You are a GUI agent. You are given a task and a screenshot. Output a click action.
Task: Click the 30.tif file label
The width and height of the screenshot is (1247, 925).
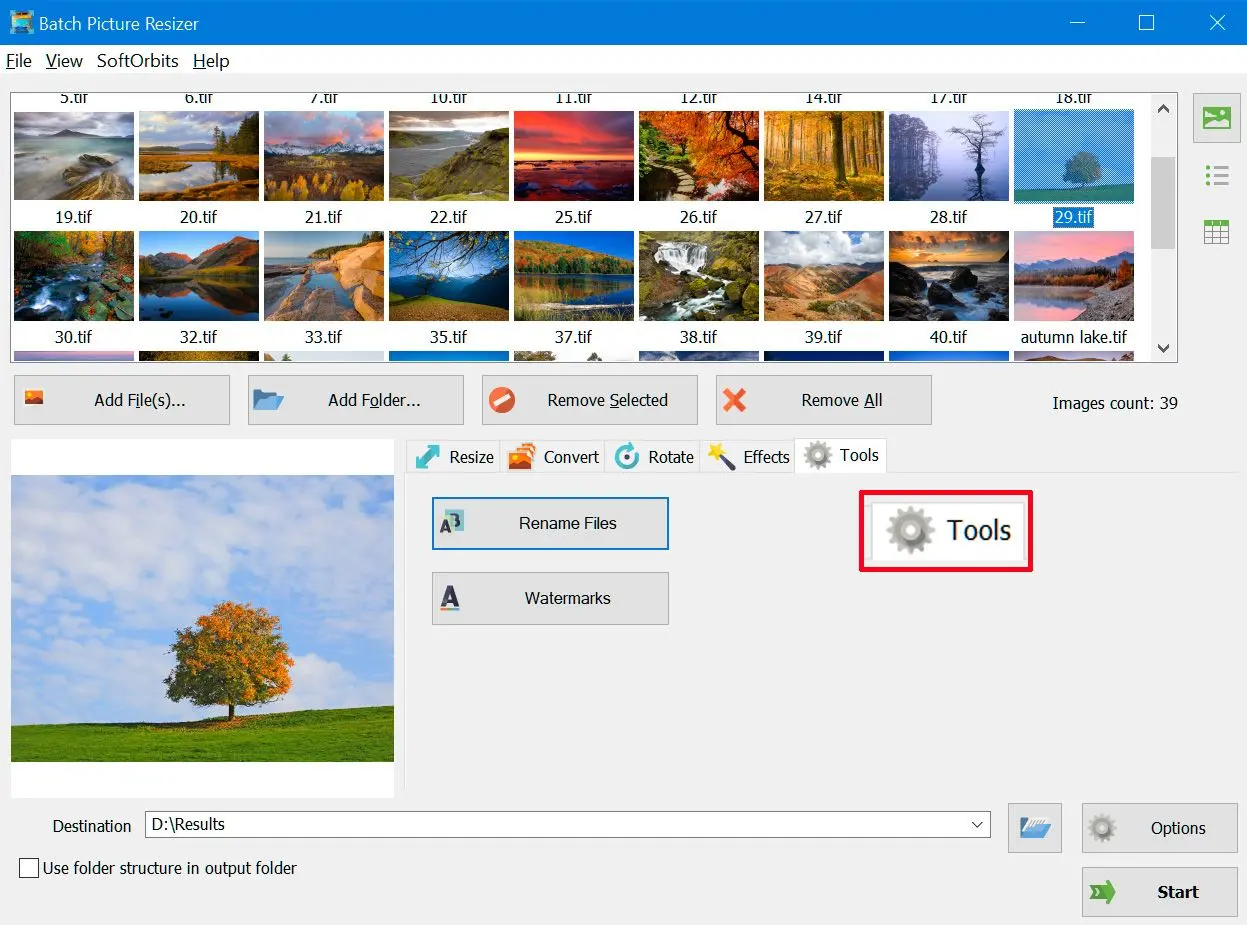pyautogui.click(x=73, y=337)
